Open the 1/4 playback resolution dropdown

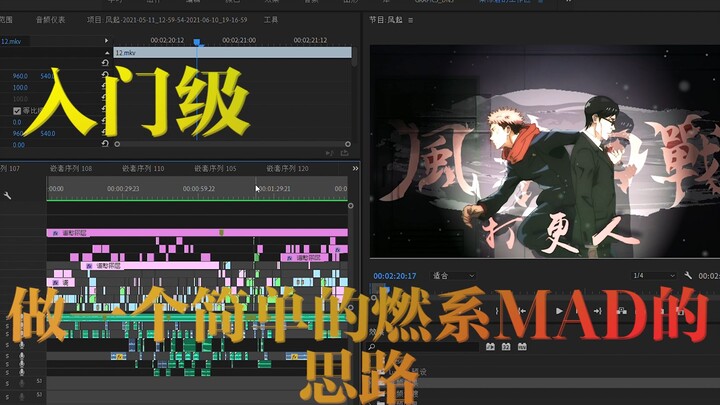(x=654, y=276)
